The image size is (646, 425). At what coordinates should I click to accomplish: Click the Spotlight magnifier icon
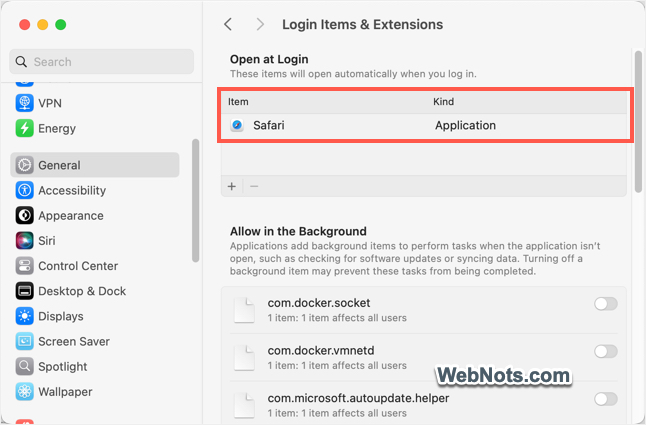pos(24,366)
